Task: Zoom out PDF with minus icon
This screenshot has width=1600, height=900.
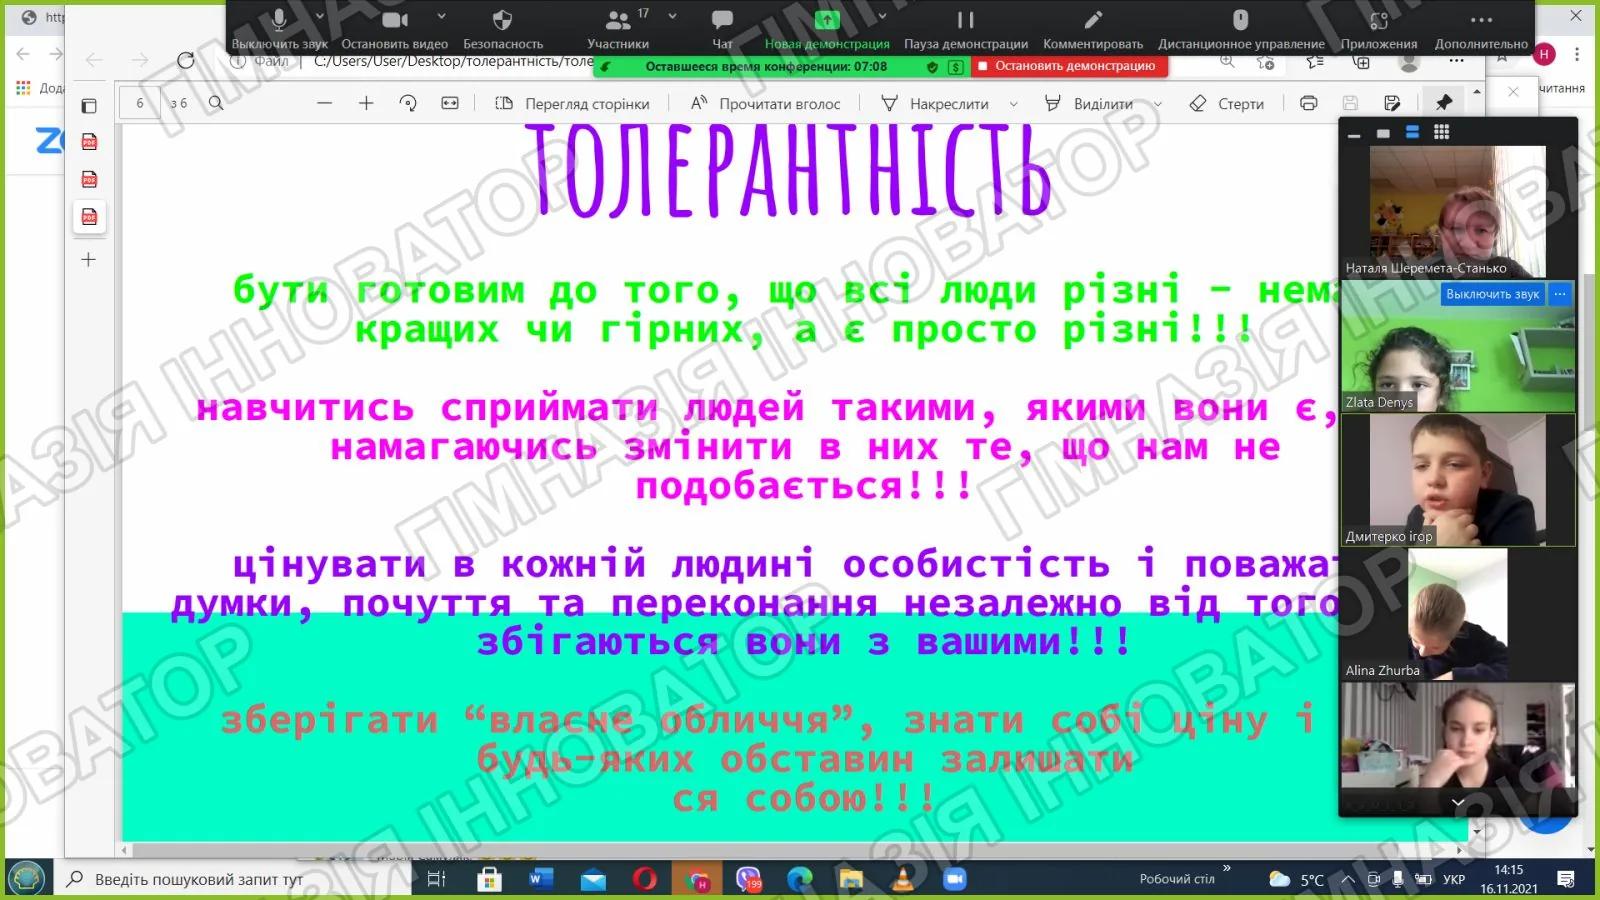Action: 324,103
